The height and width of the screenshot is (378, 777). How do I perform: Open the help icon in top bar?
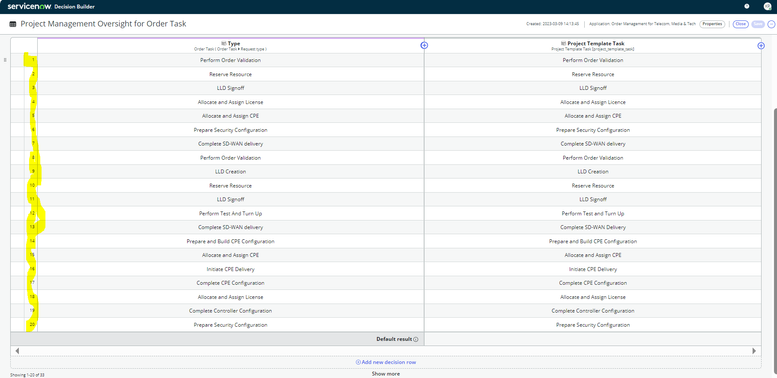pos(747,6)
